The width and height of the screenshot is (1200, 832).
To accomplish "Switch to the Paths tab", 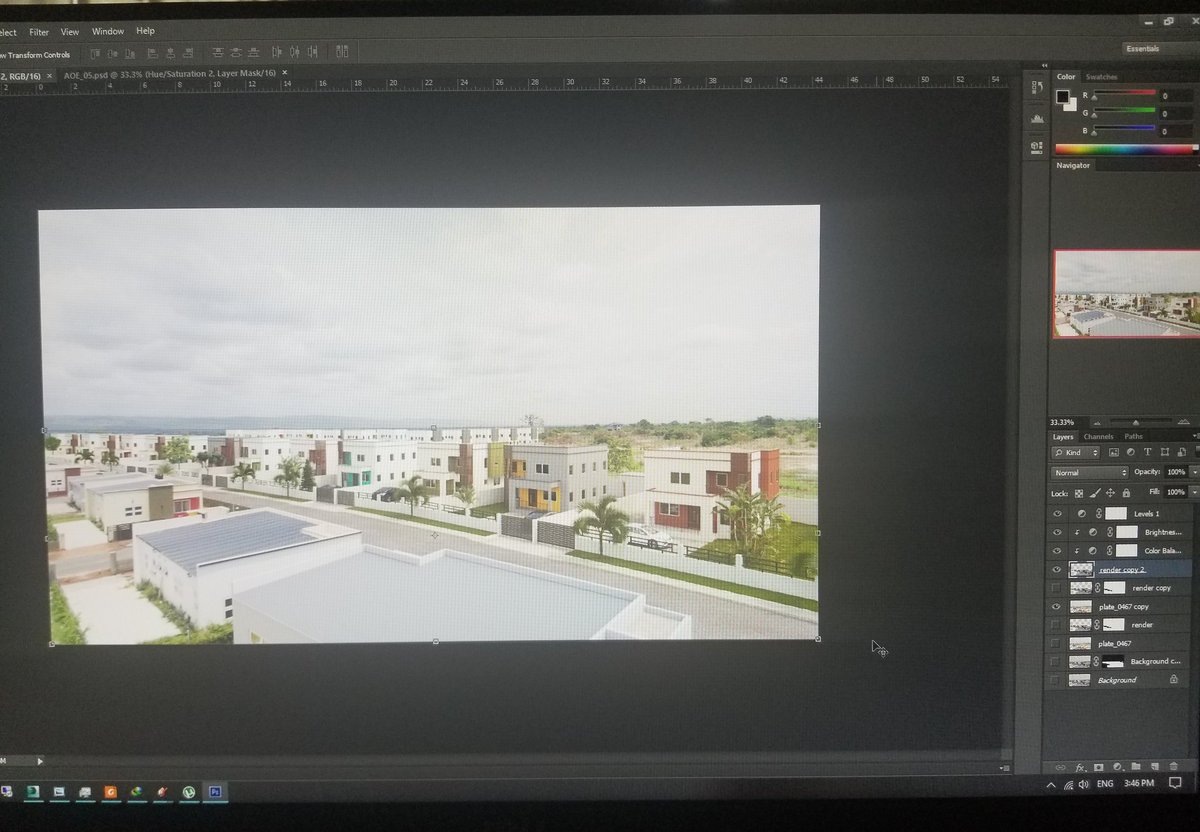I will (1133, 436).
